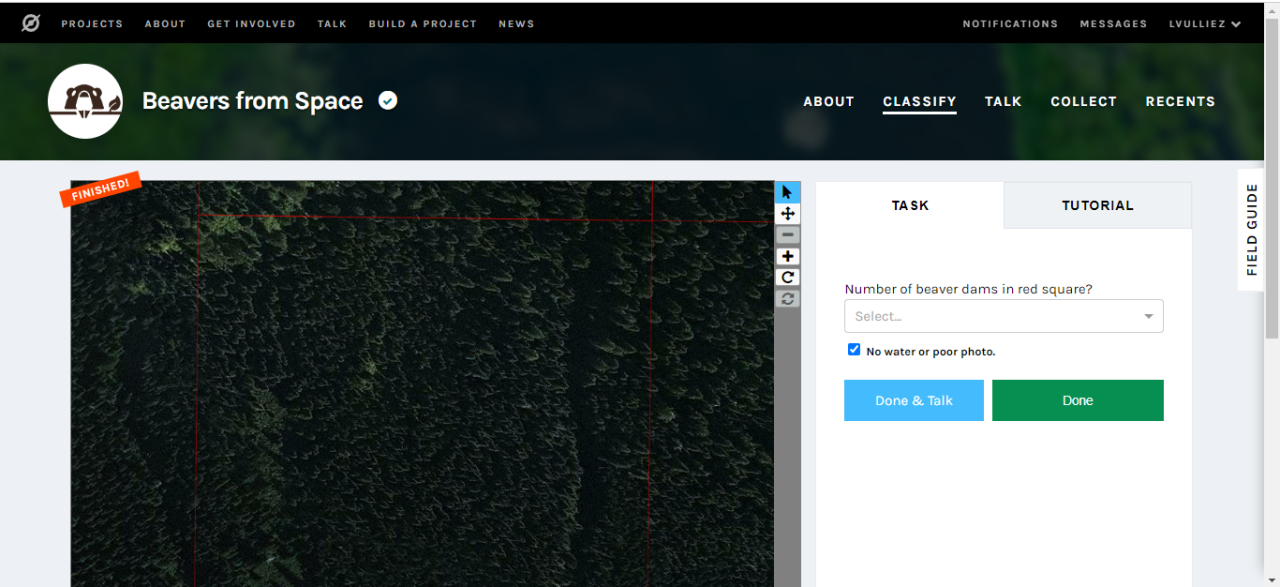Click the green Done button
The image size is (1280, 587).
[1078, 400]
